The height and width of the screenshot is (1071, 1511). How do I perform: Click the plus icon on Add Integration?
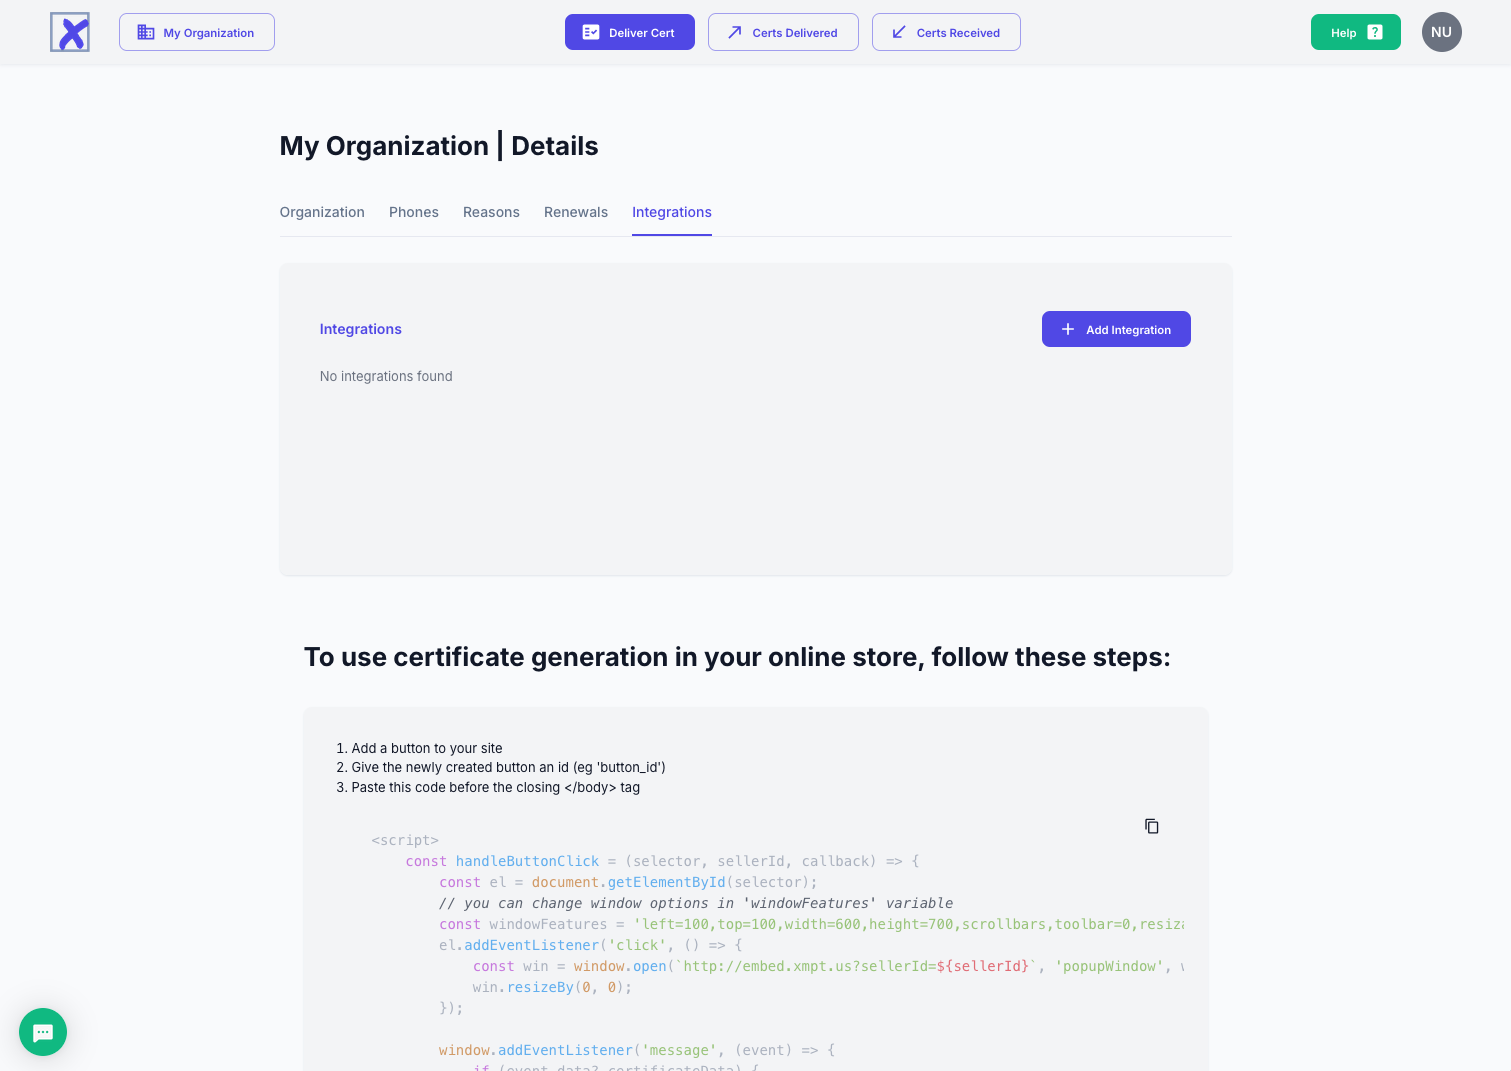click(x=1068, y=329)
